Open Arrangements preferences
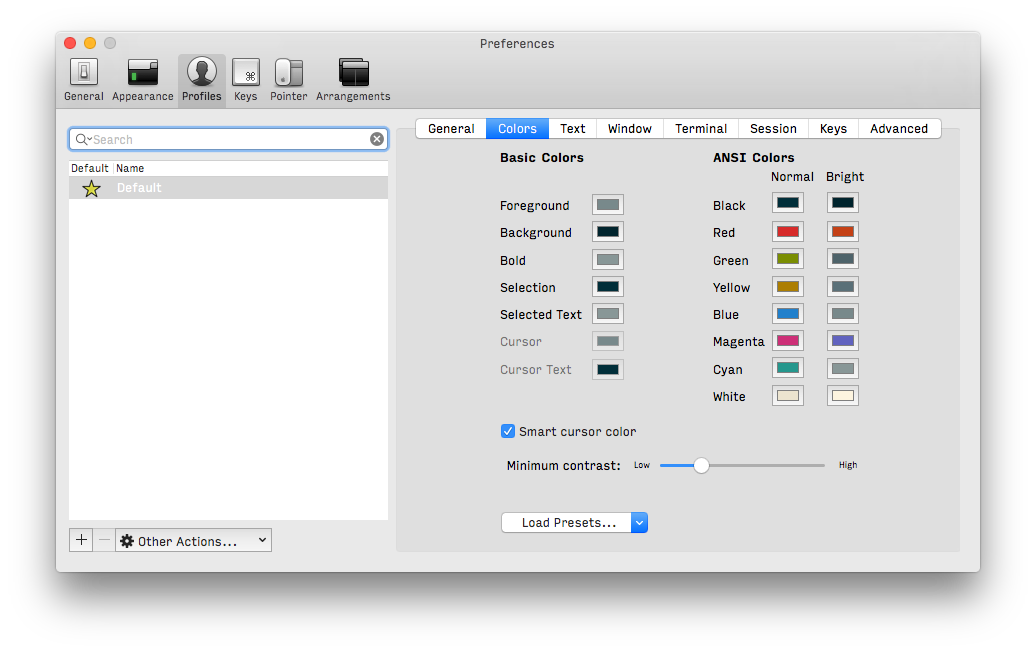Screen dimensions: 1036x652 [353, 80]
